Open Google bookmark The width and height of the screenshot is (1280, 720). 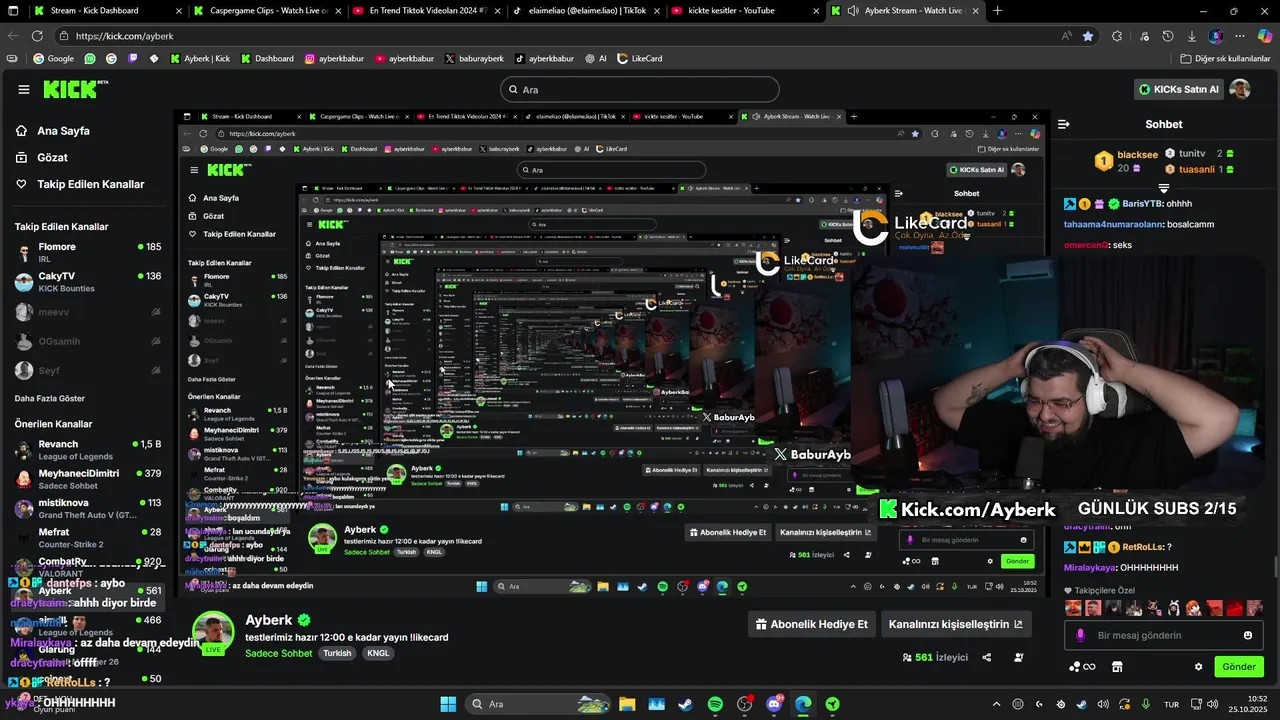(x=53, y=59)
